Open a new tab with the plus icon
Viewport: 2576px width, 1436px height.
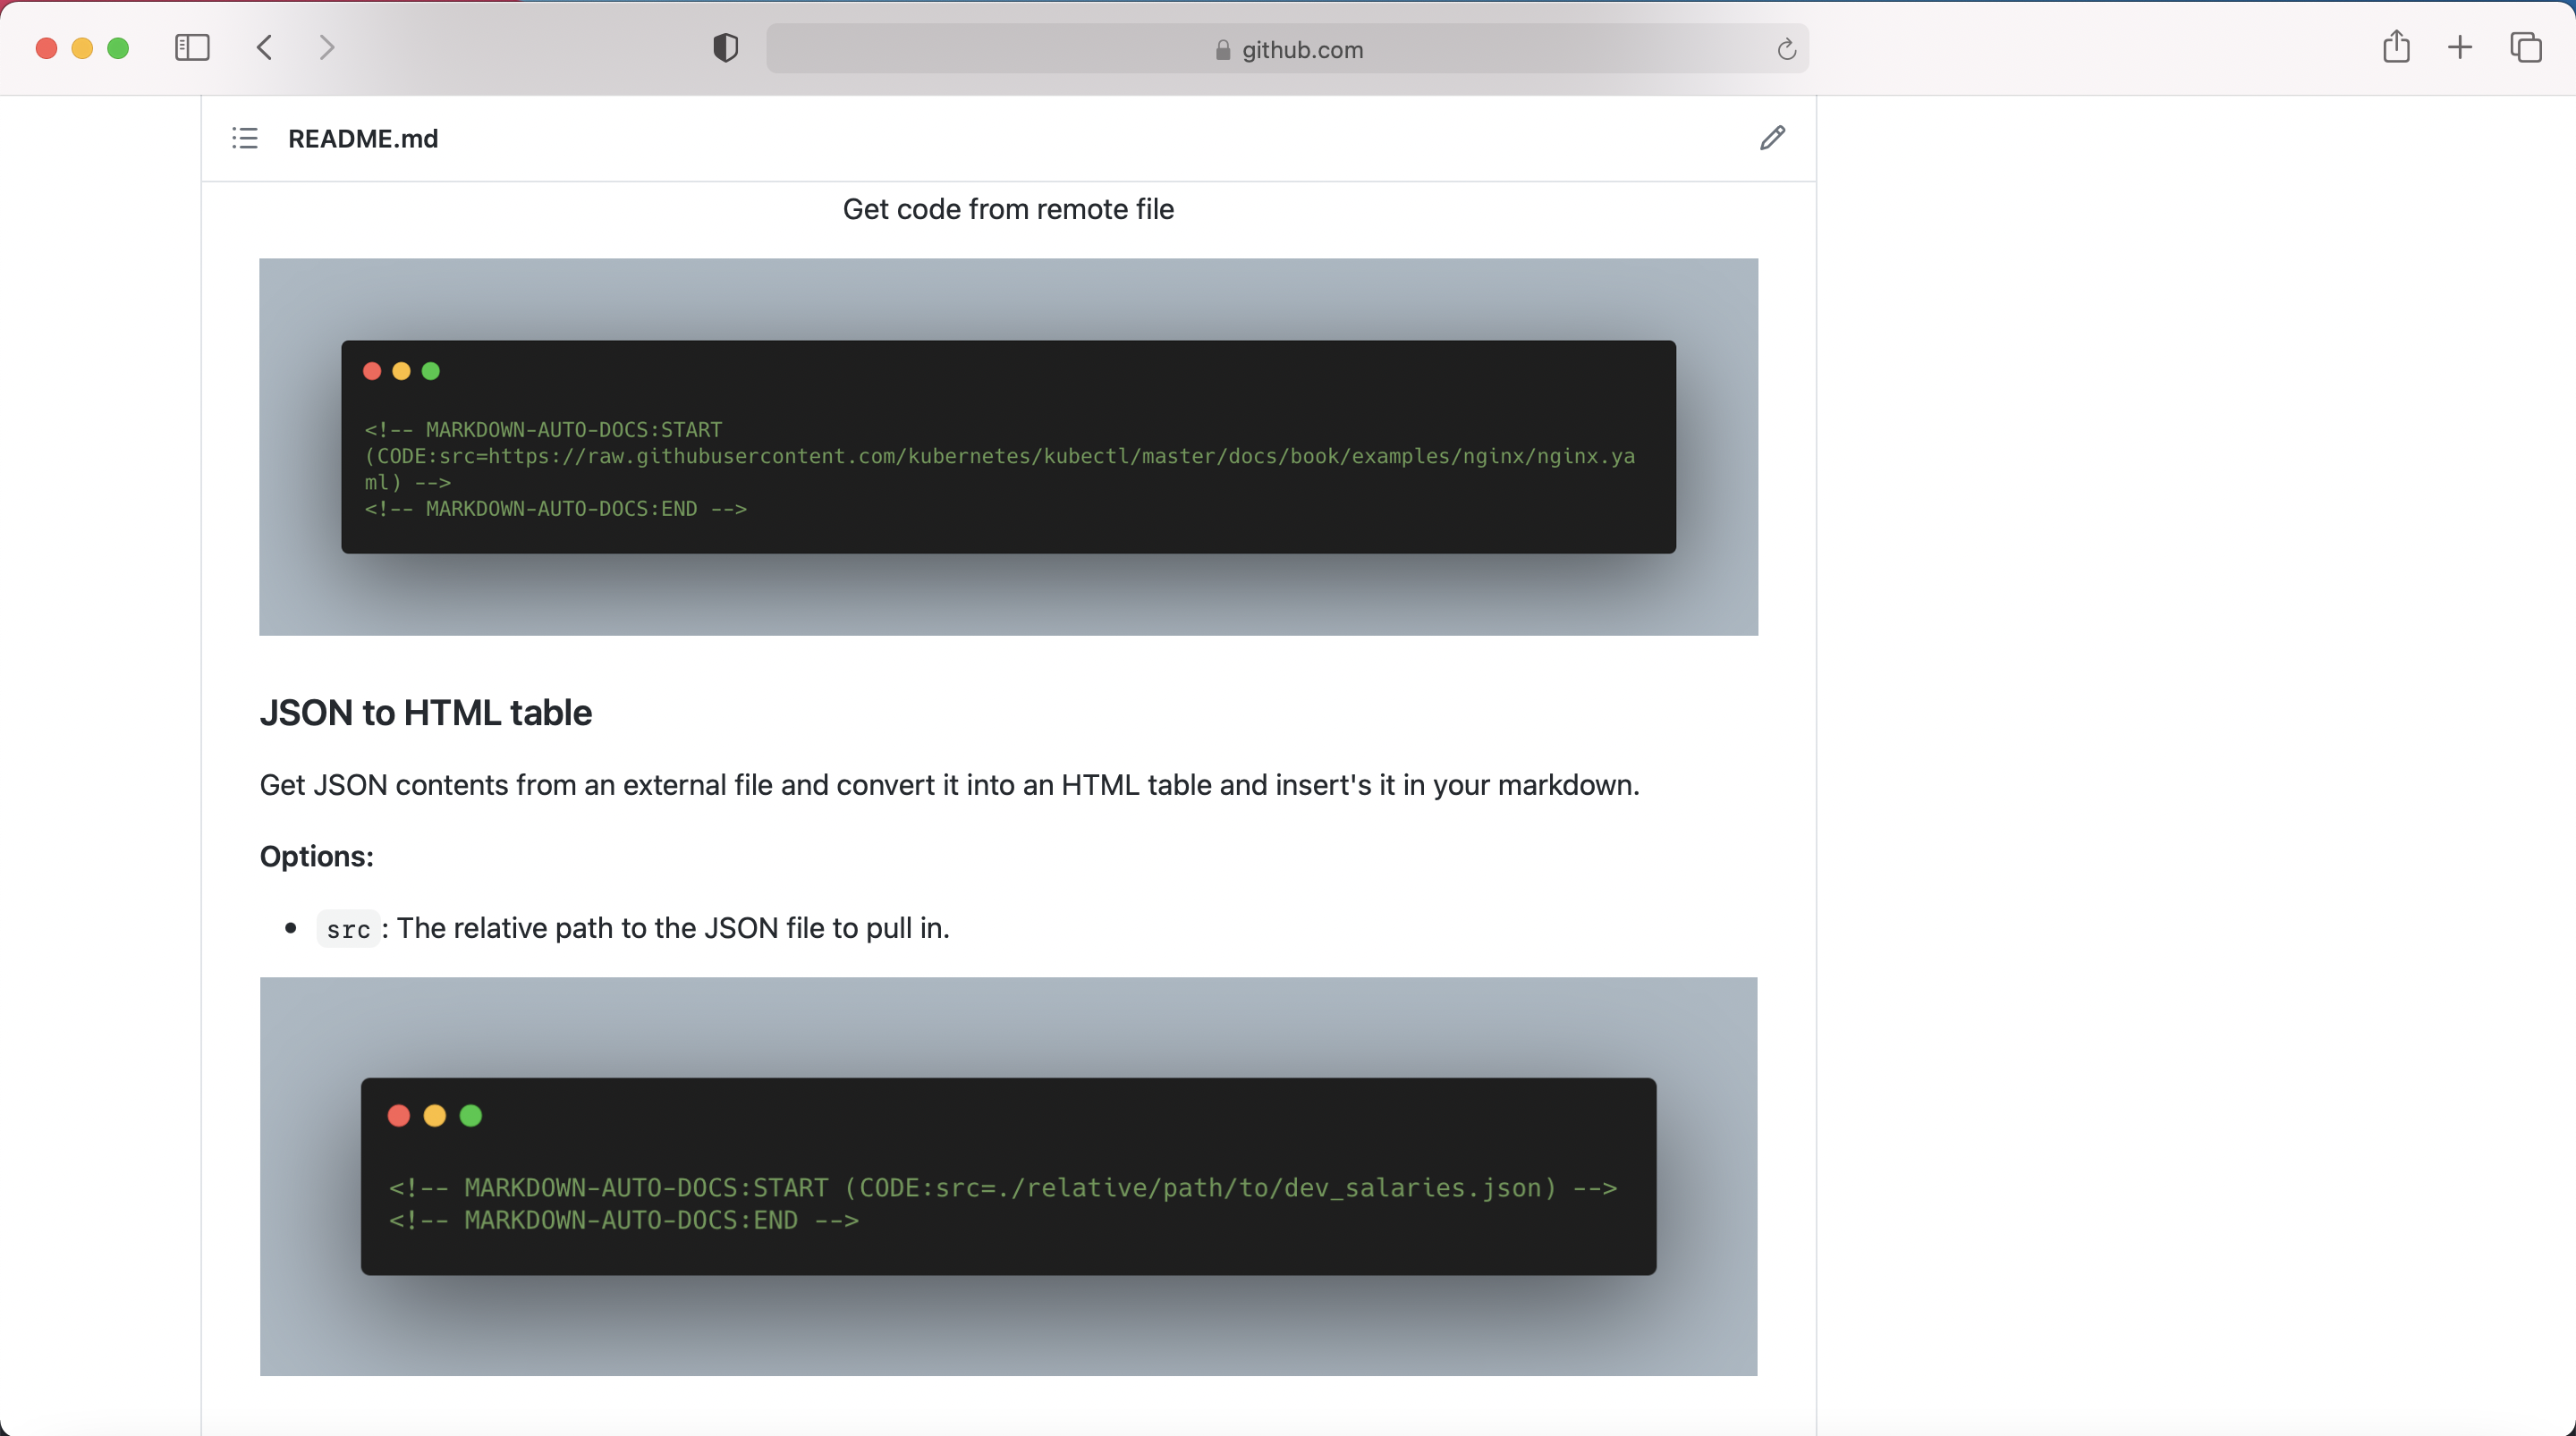tap(2461, 47)
